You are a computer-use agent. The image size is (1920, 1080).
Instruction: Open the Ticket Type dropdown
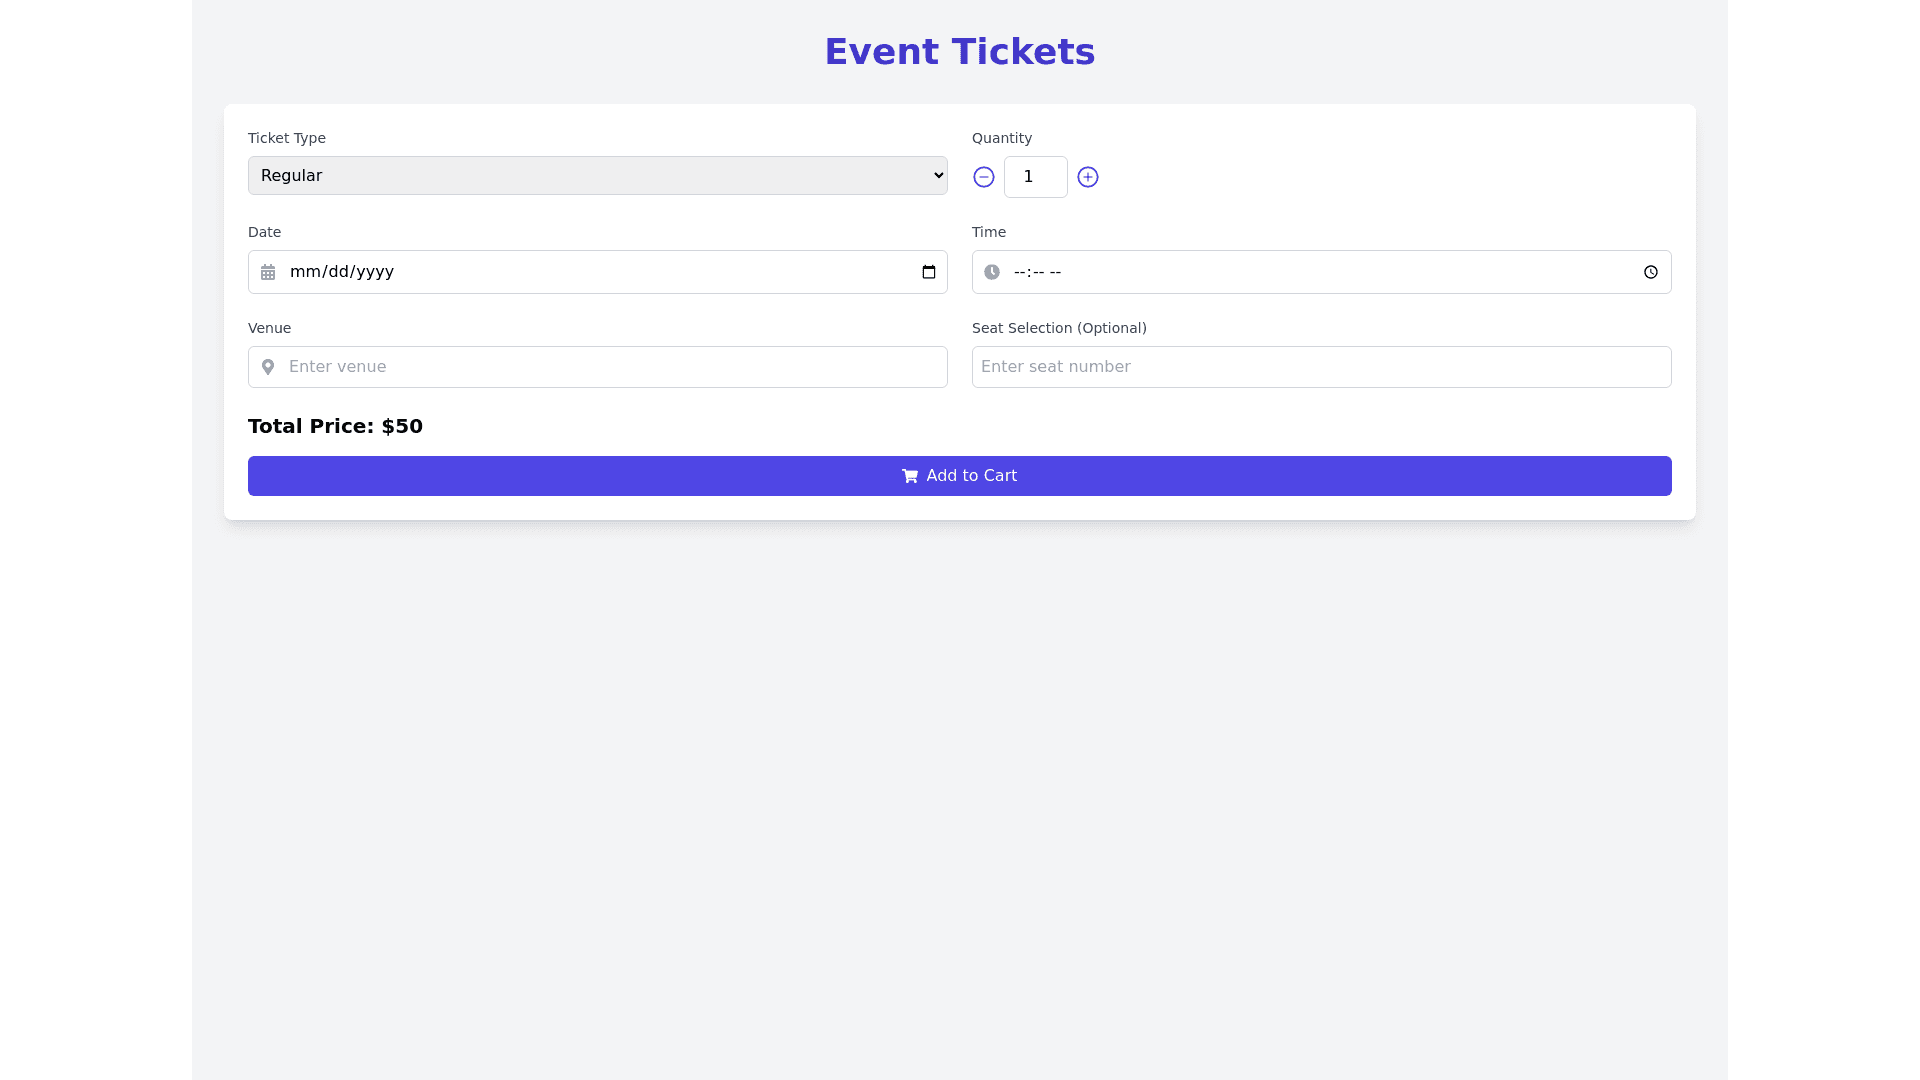pyautogui.click(x=597, y=176)
